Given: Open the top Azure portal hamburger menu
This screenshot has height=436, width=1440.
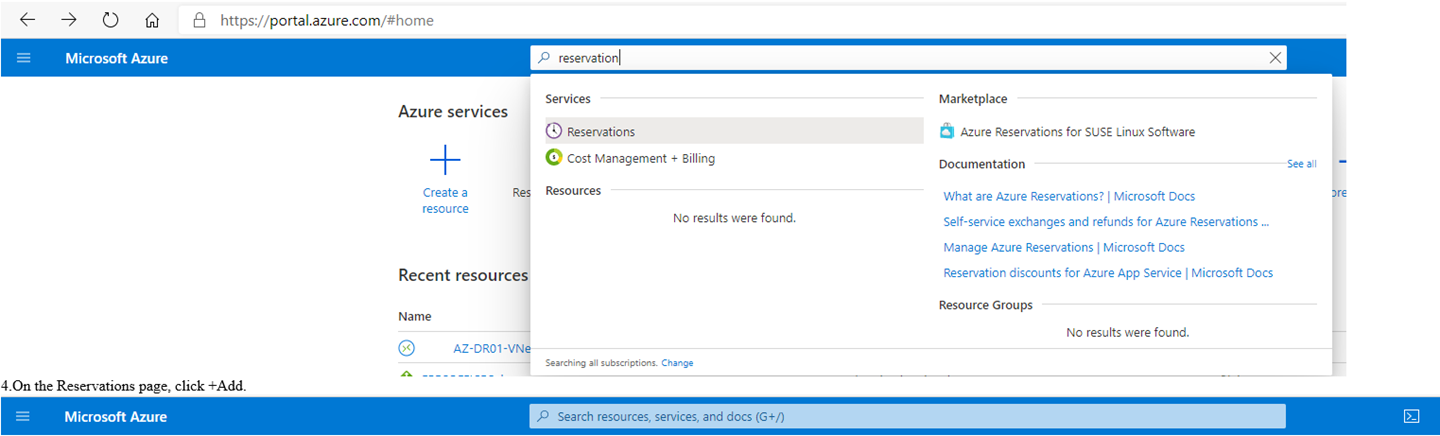Looking at the screenshot, I should [24, 58].
